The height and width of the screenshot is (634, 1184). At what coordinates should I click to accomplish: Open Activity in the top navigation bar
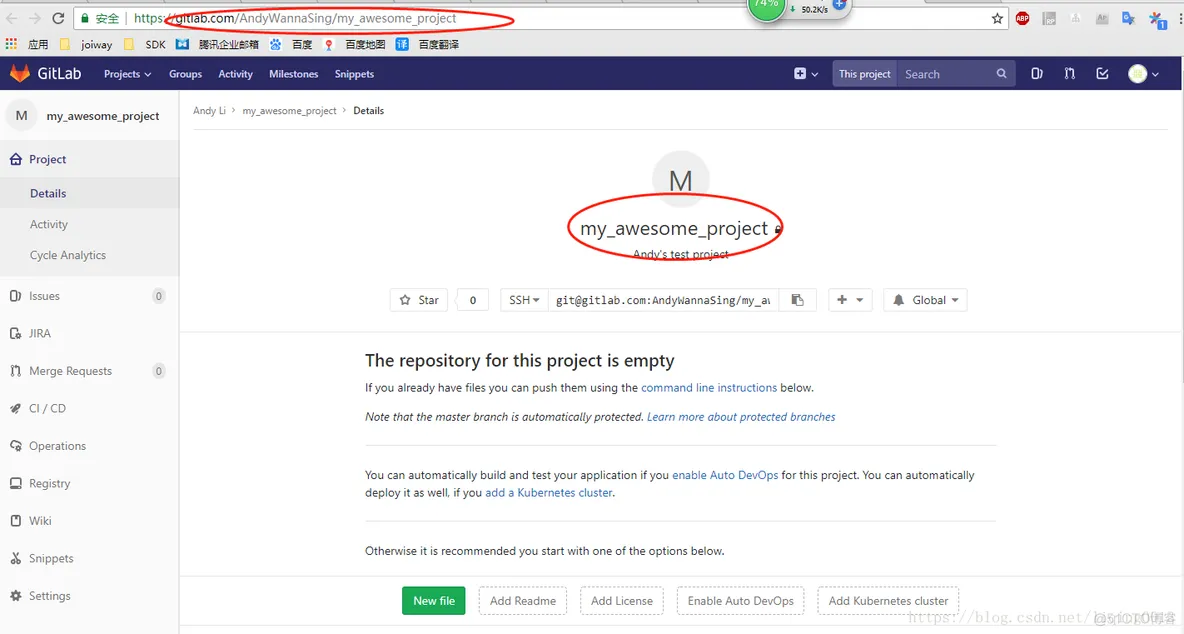click(x=235, y=74)
